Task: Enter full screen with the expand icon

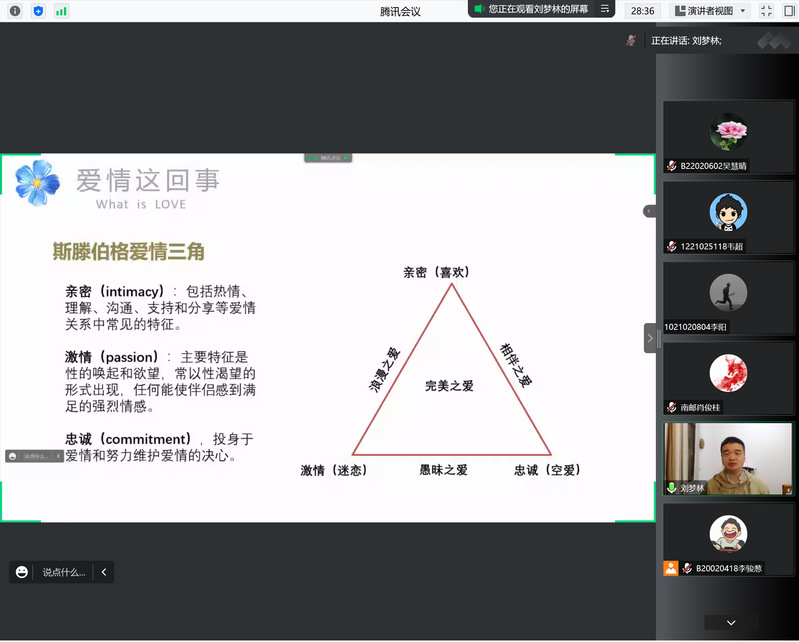Action: coord(766,11)
